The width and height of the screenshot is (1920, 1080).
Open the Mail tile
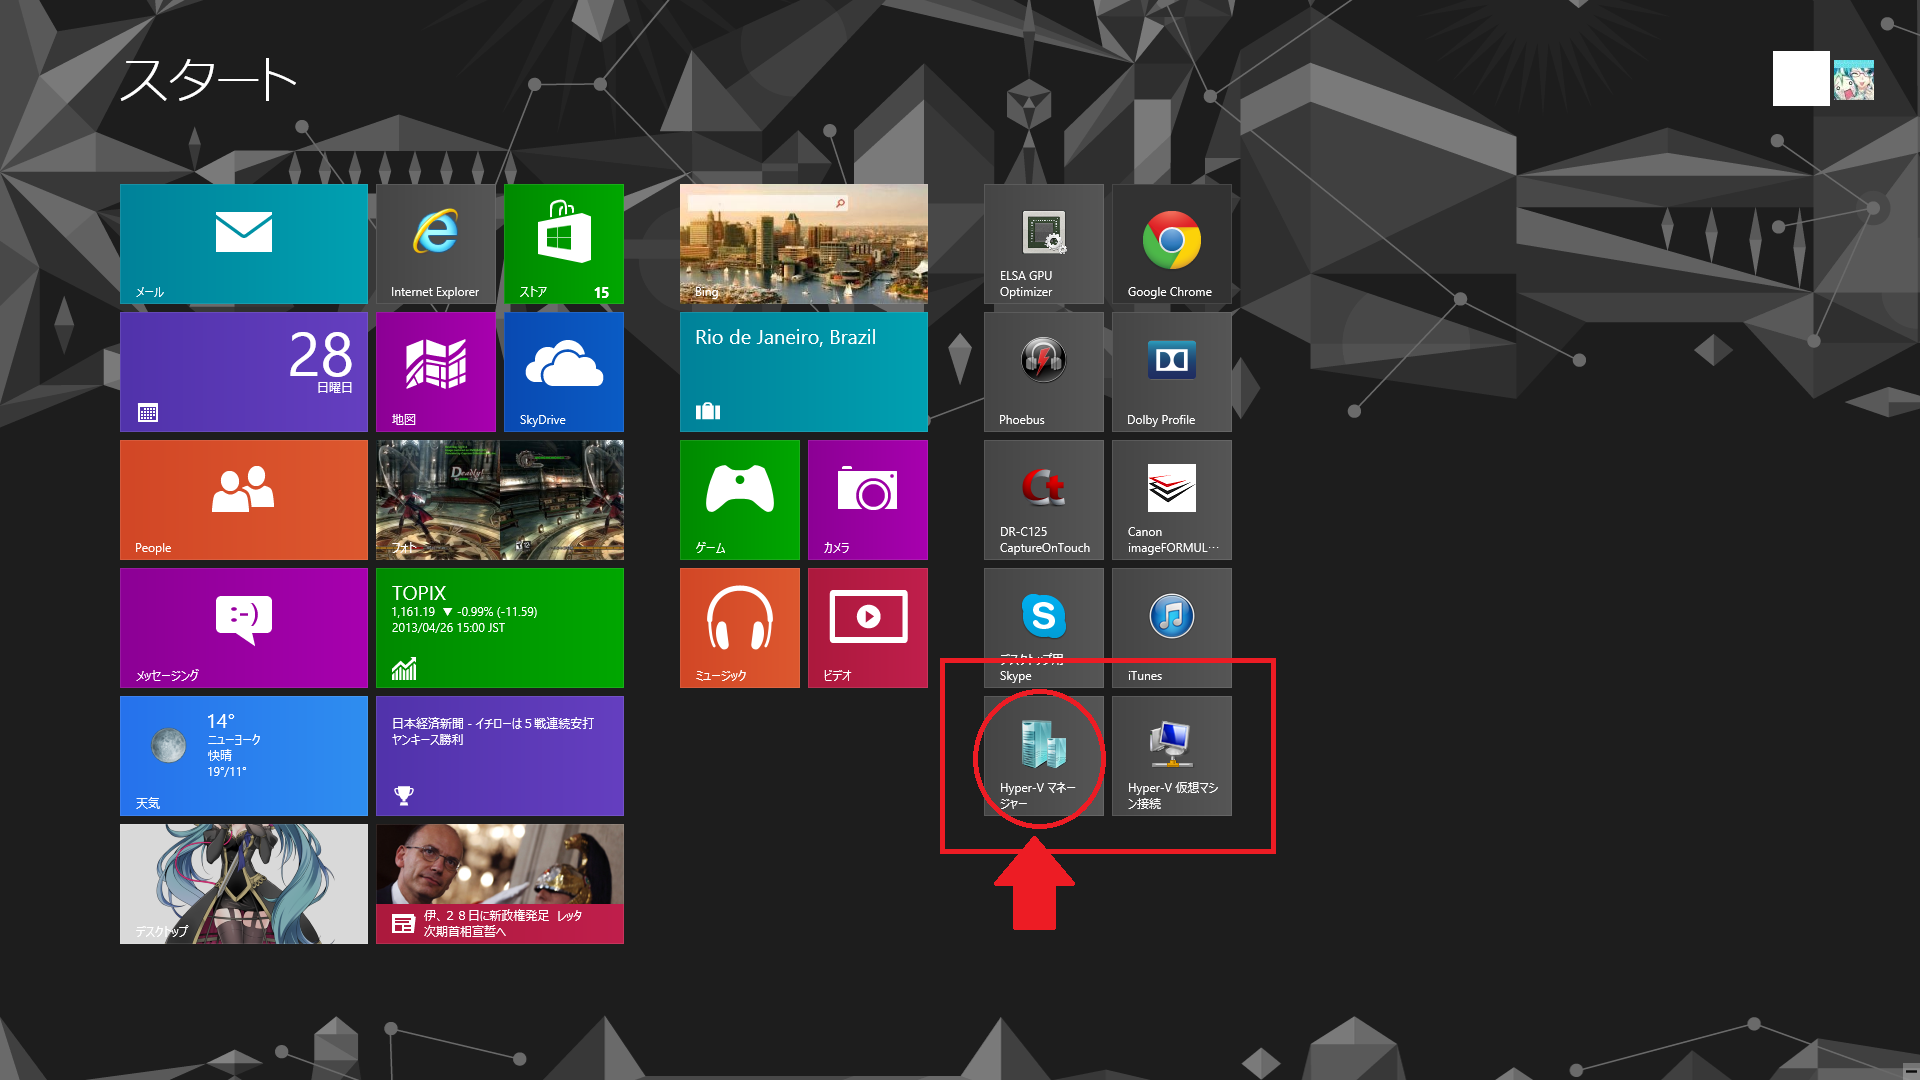click(x=243, y=243)
